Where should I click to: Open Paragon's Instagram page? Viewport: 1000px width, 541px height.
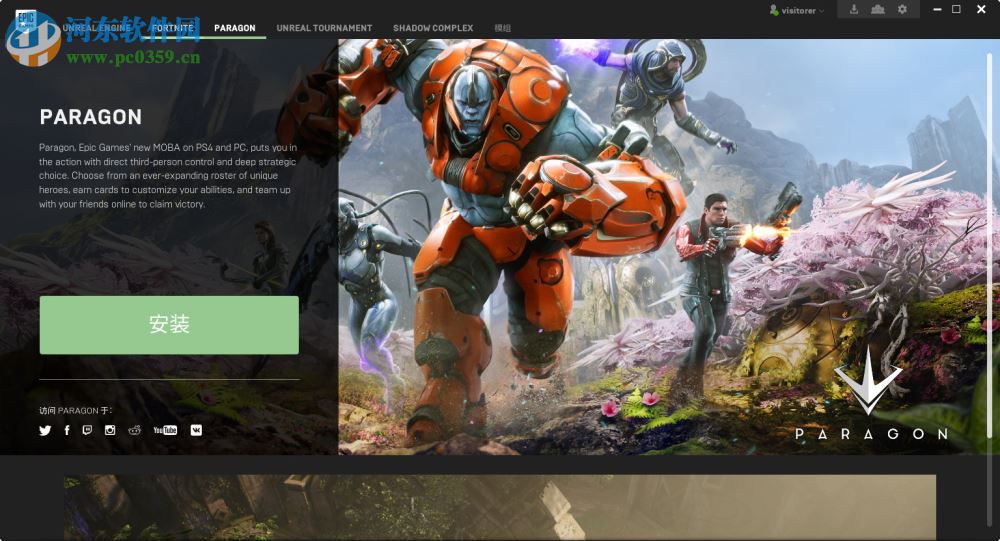pyautogui.click(x=110, y=430)
